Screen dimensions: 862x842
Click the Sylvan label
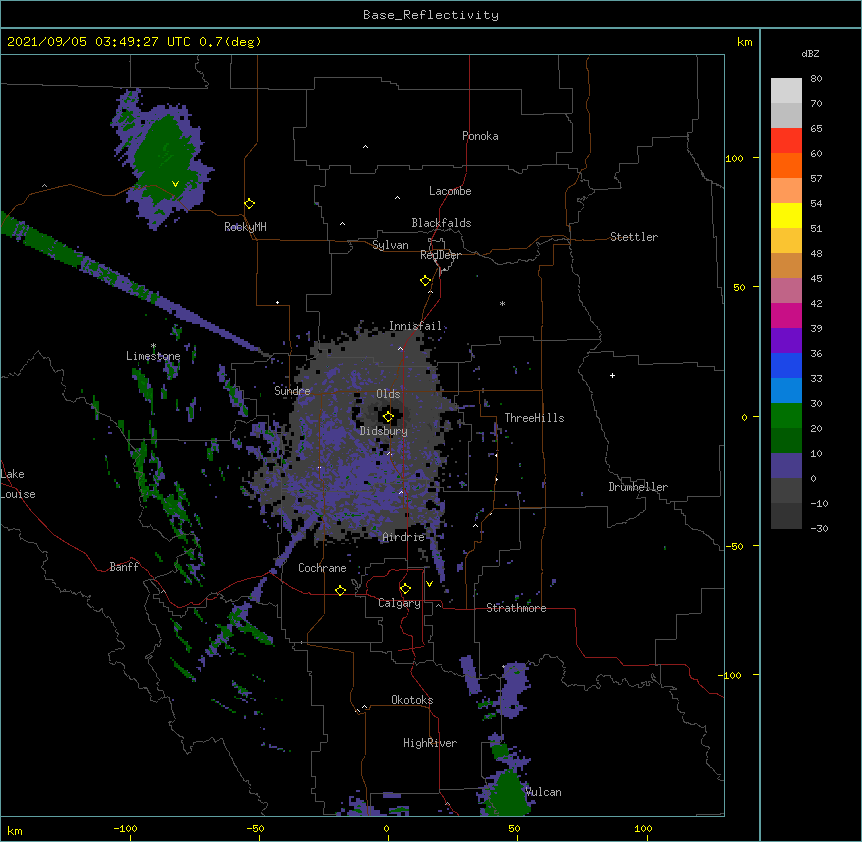390,245
